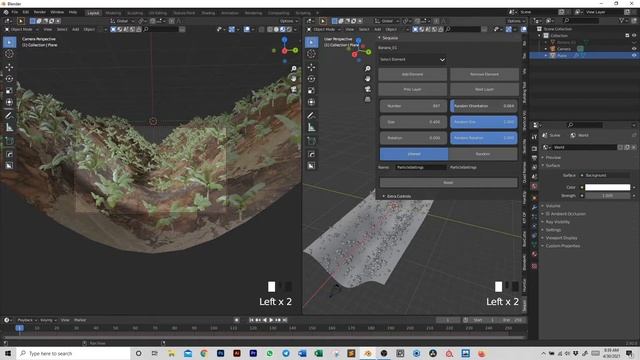Switch to the Layout workspace tab
Viewport: 640px width, 360px height.
coord(93,13)
